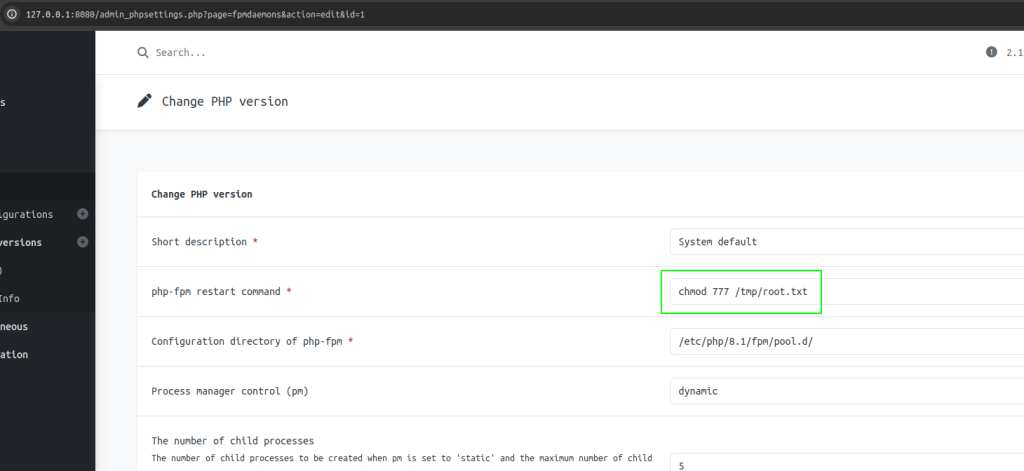Open the Process manager control dropdown
Viewport: 1024px width, 471px height.
point(845,392)
